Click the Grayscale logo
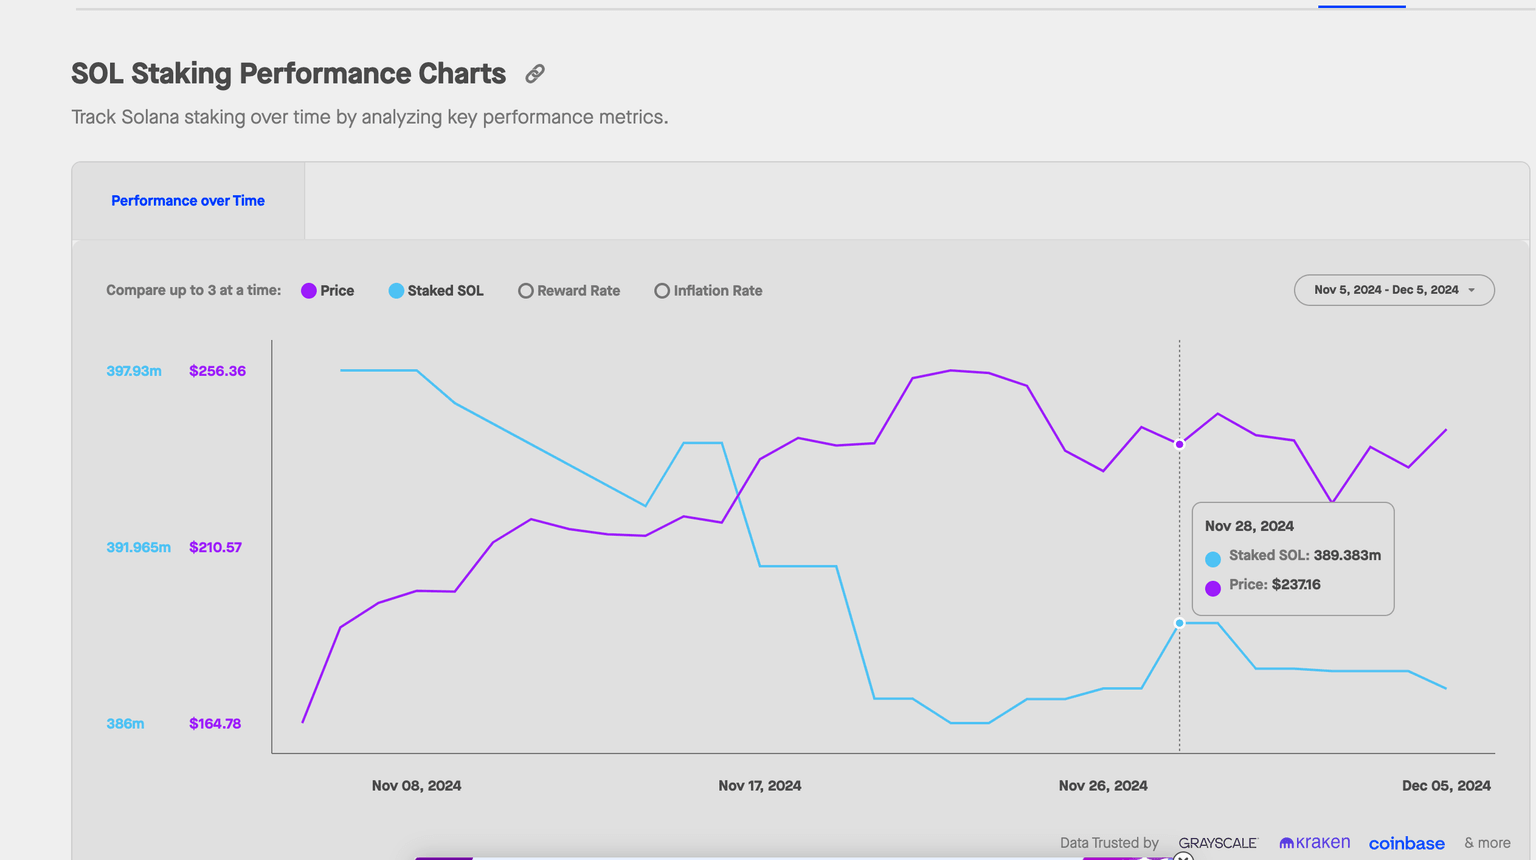Screen dimensions: 1536x860 1217,843
